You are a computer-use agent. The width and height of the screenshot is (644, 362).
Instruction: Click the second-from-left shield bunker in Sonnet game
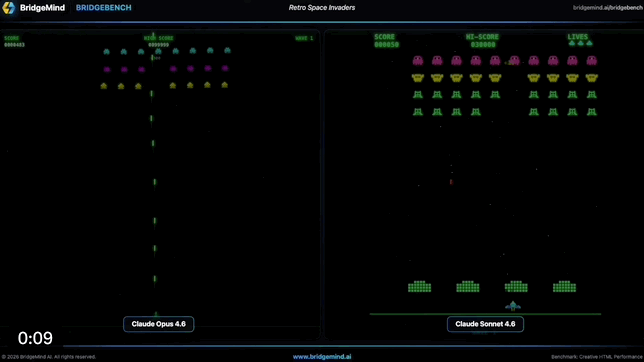(x=468, y=286)
